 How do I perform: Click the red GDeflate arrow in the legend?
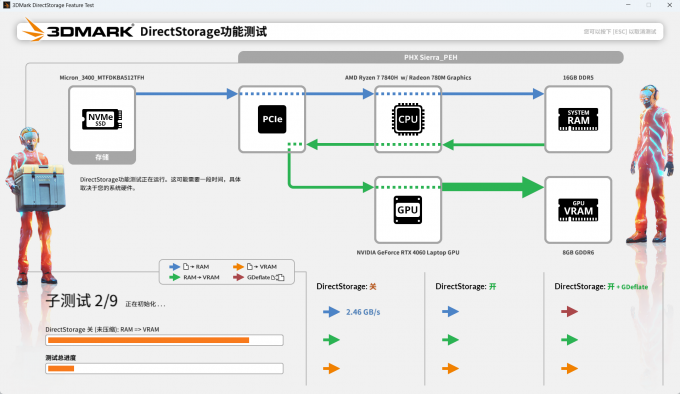click(x=238, y=277)
